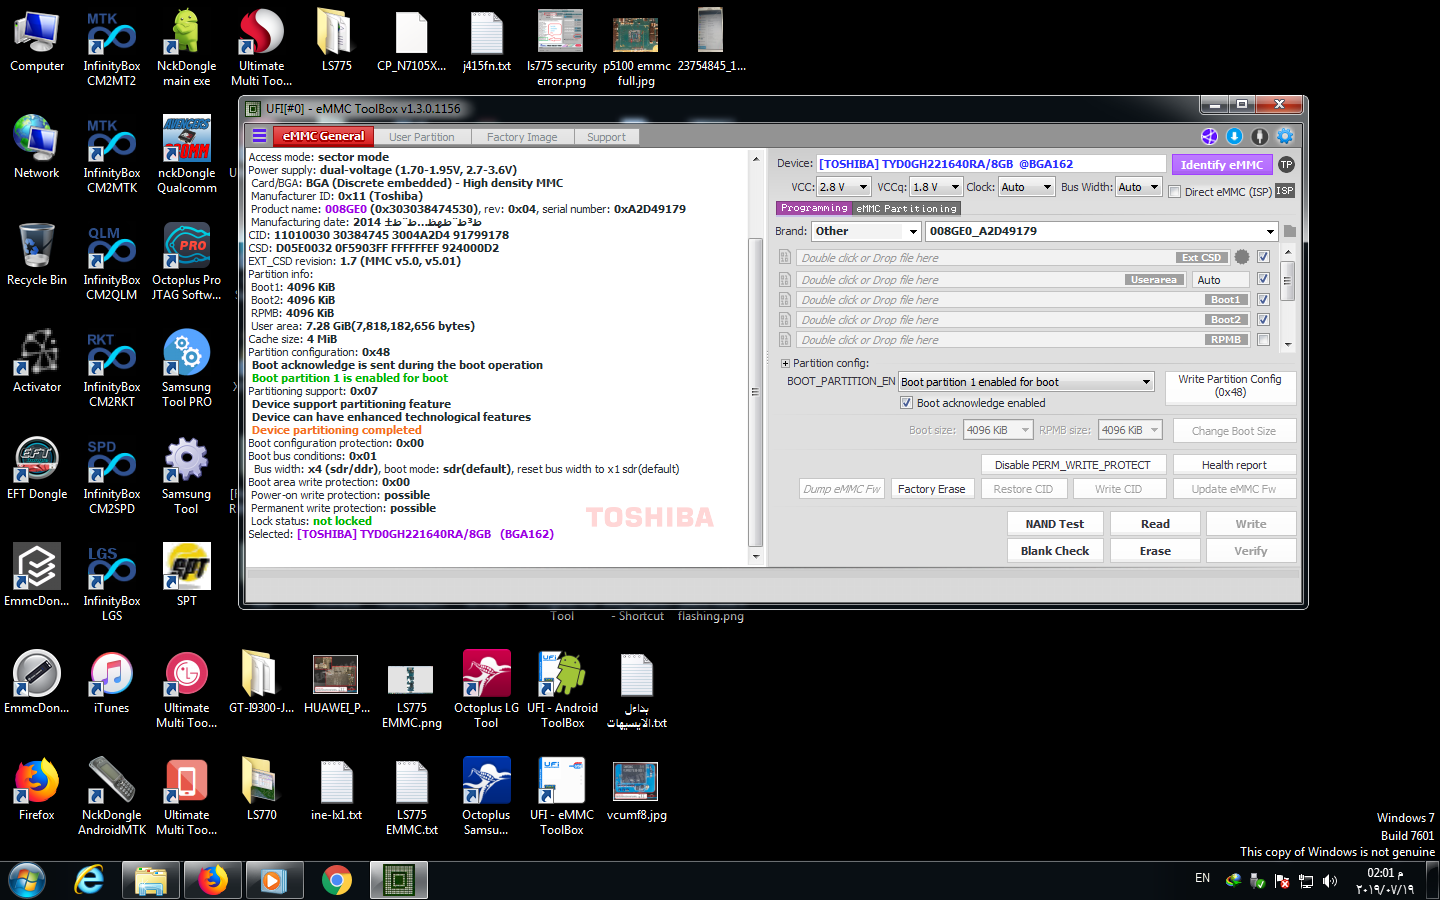
Task: Open the UFI - eMMC ToolBox desktop shortcut
Action: click(x=562, y=796)
